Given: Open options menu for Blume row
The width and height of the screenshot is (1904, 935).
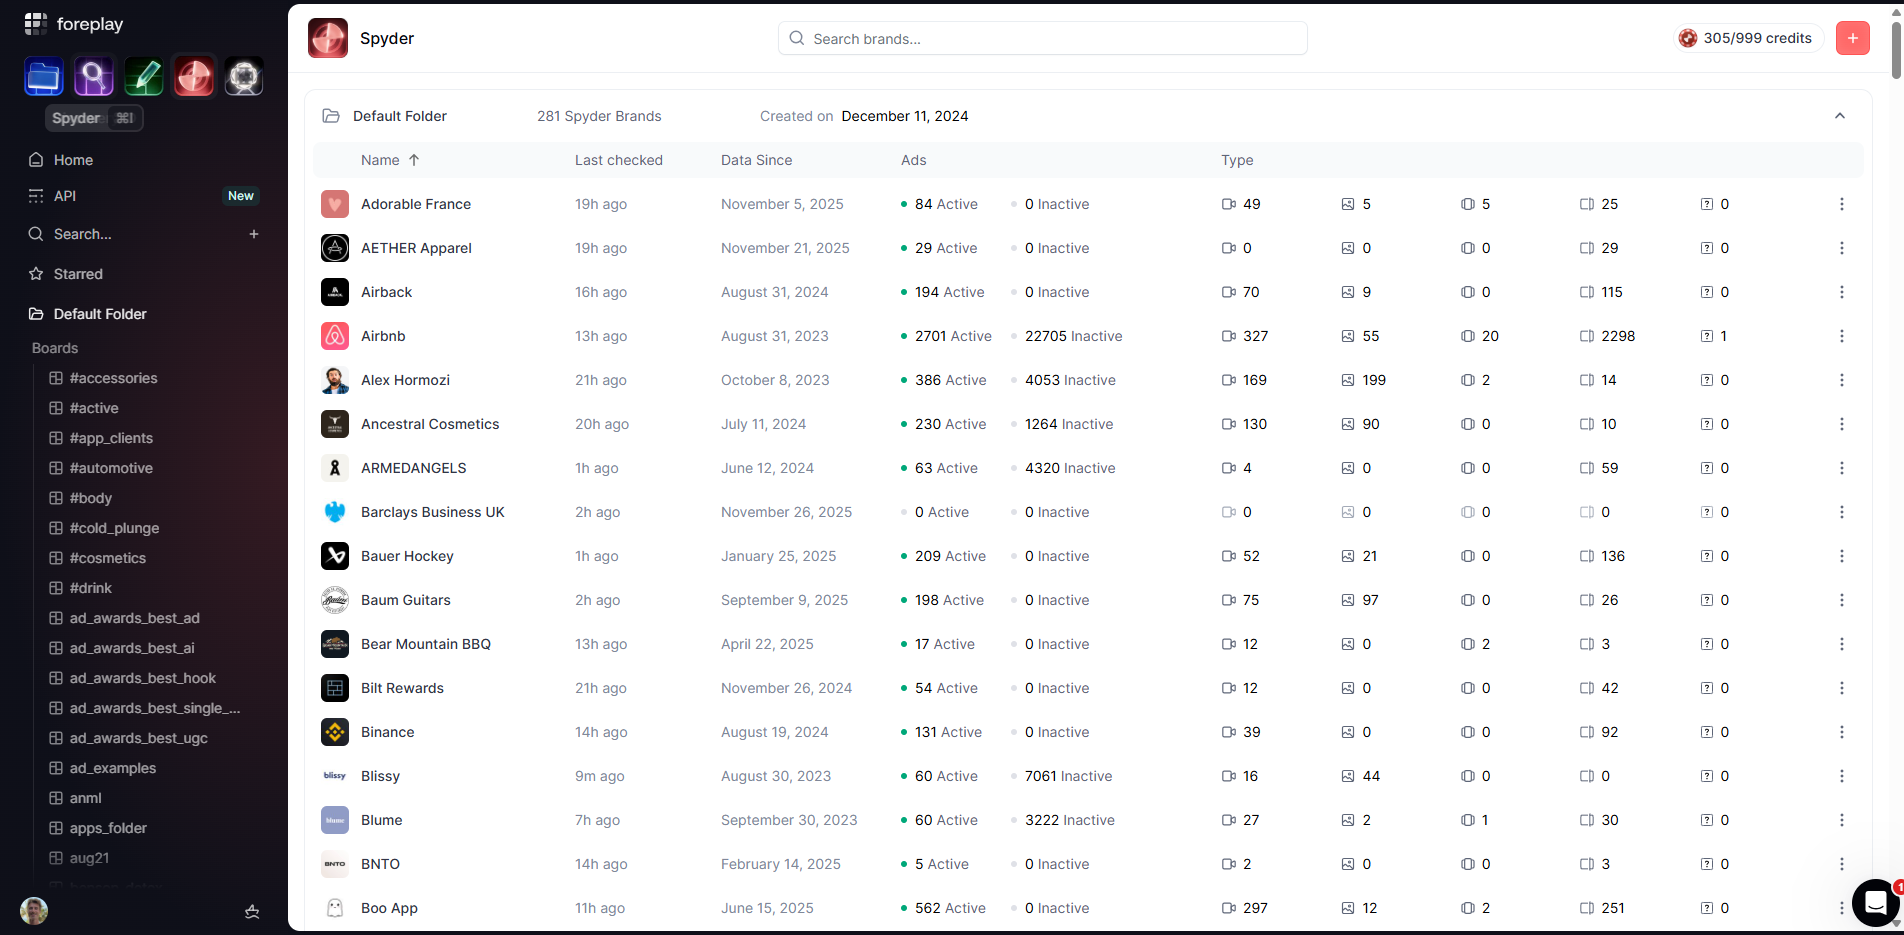Looking at the screenshot, I should coord(1841,820).
